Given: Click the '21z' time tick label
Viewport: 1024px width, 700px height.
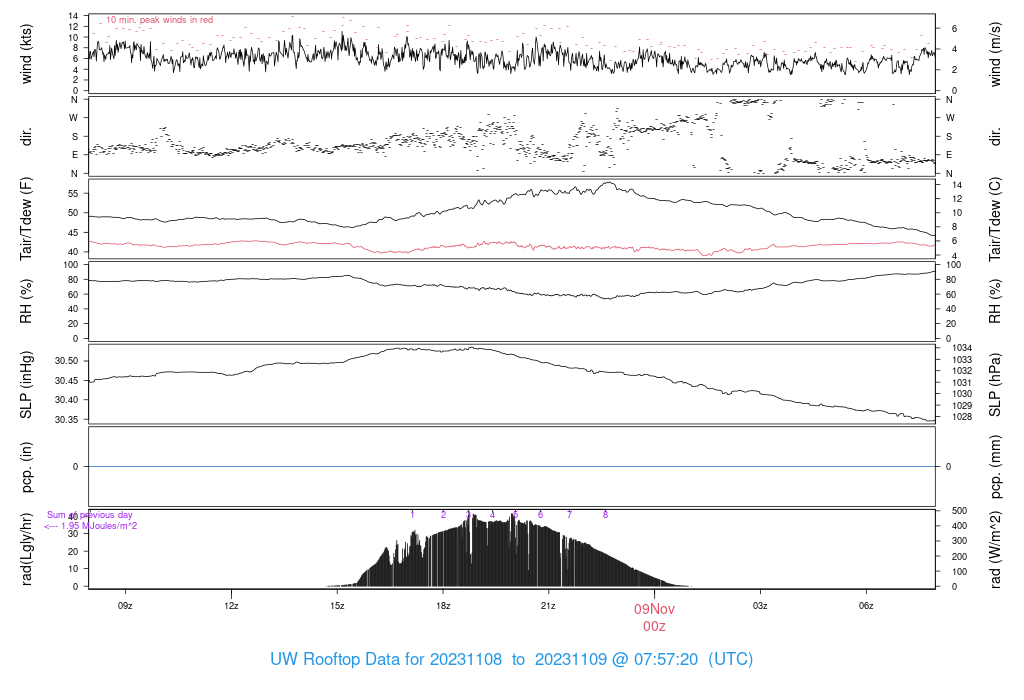Looking at the screenshot, I should (x=548, y=606).
